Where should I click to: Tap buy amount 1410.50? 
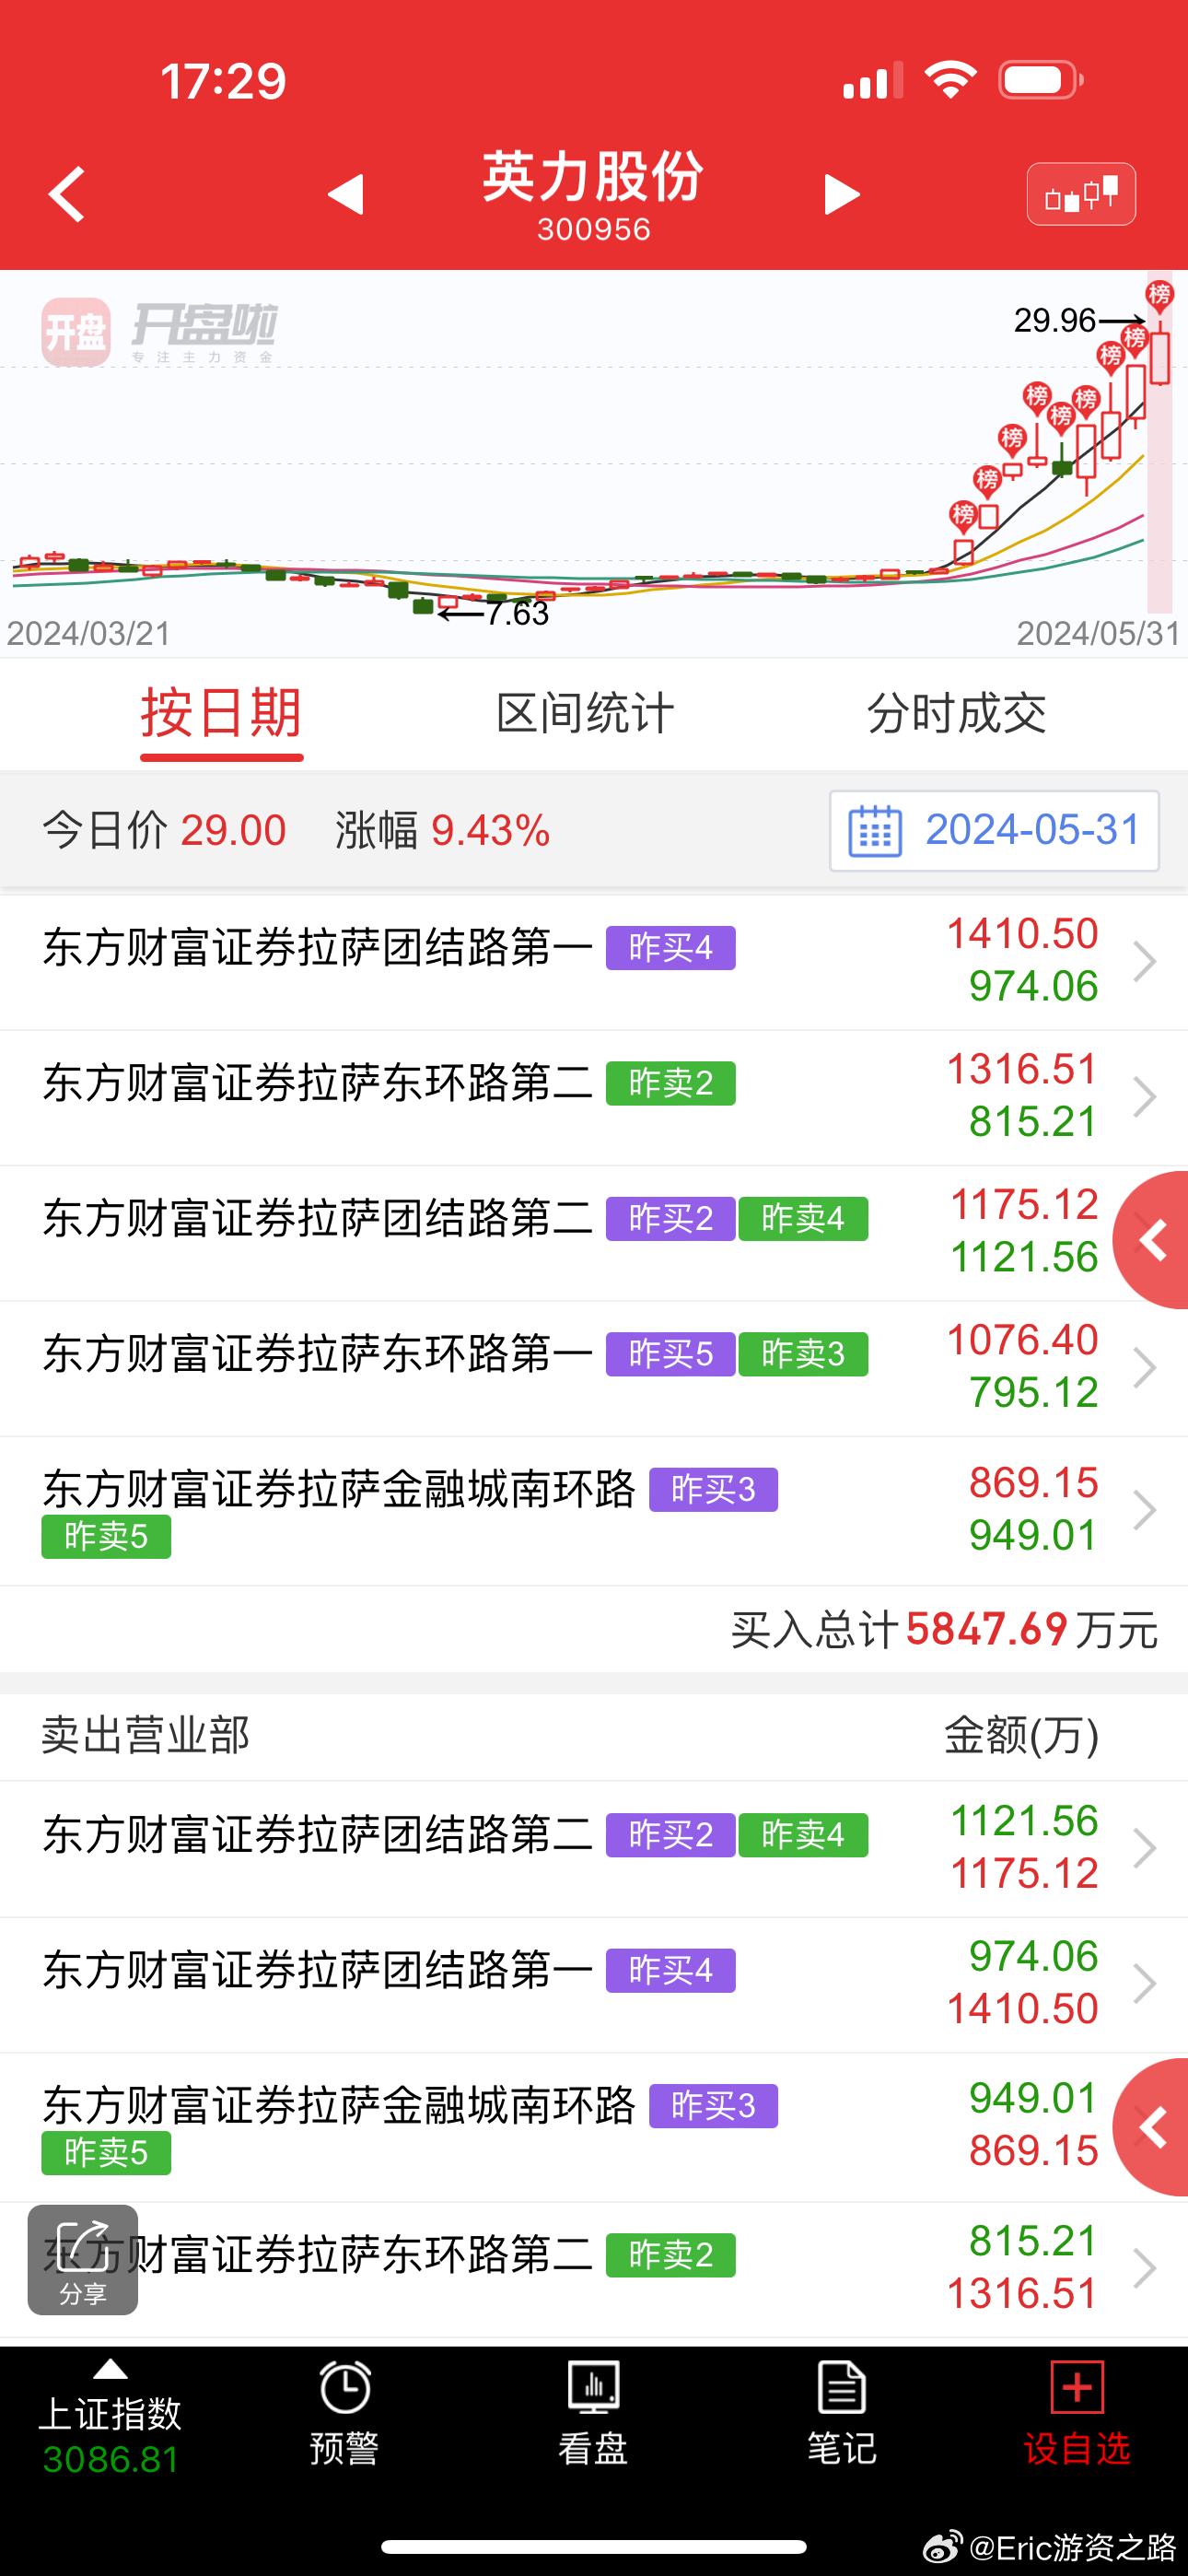pos(1022,934)
